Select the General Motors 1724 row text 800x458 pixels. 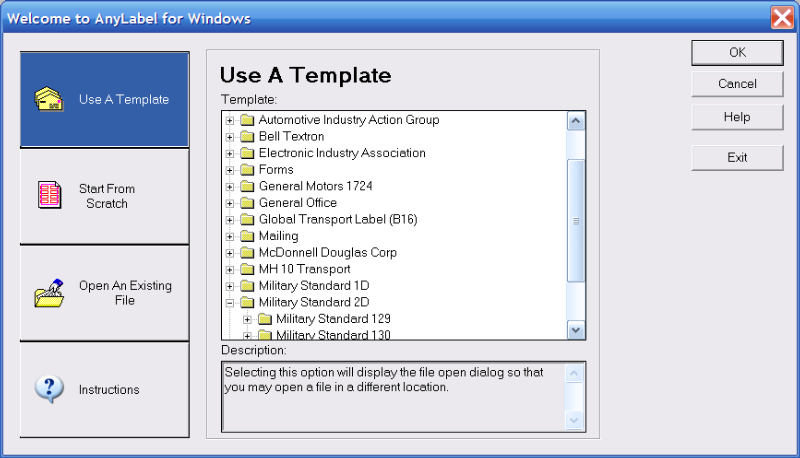tap(315, 186)
